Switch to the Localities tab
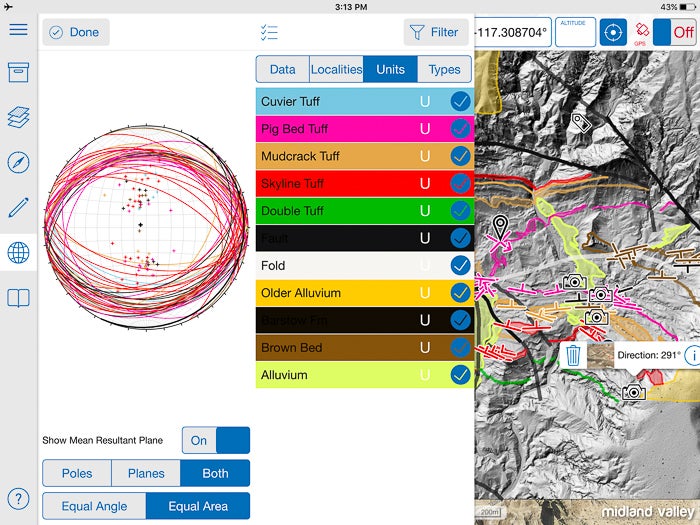The width and height of the screenshot is (700, 525). tap(336, 69)
